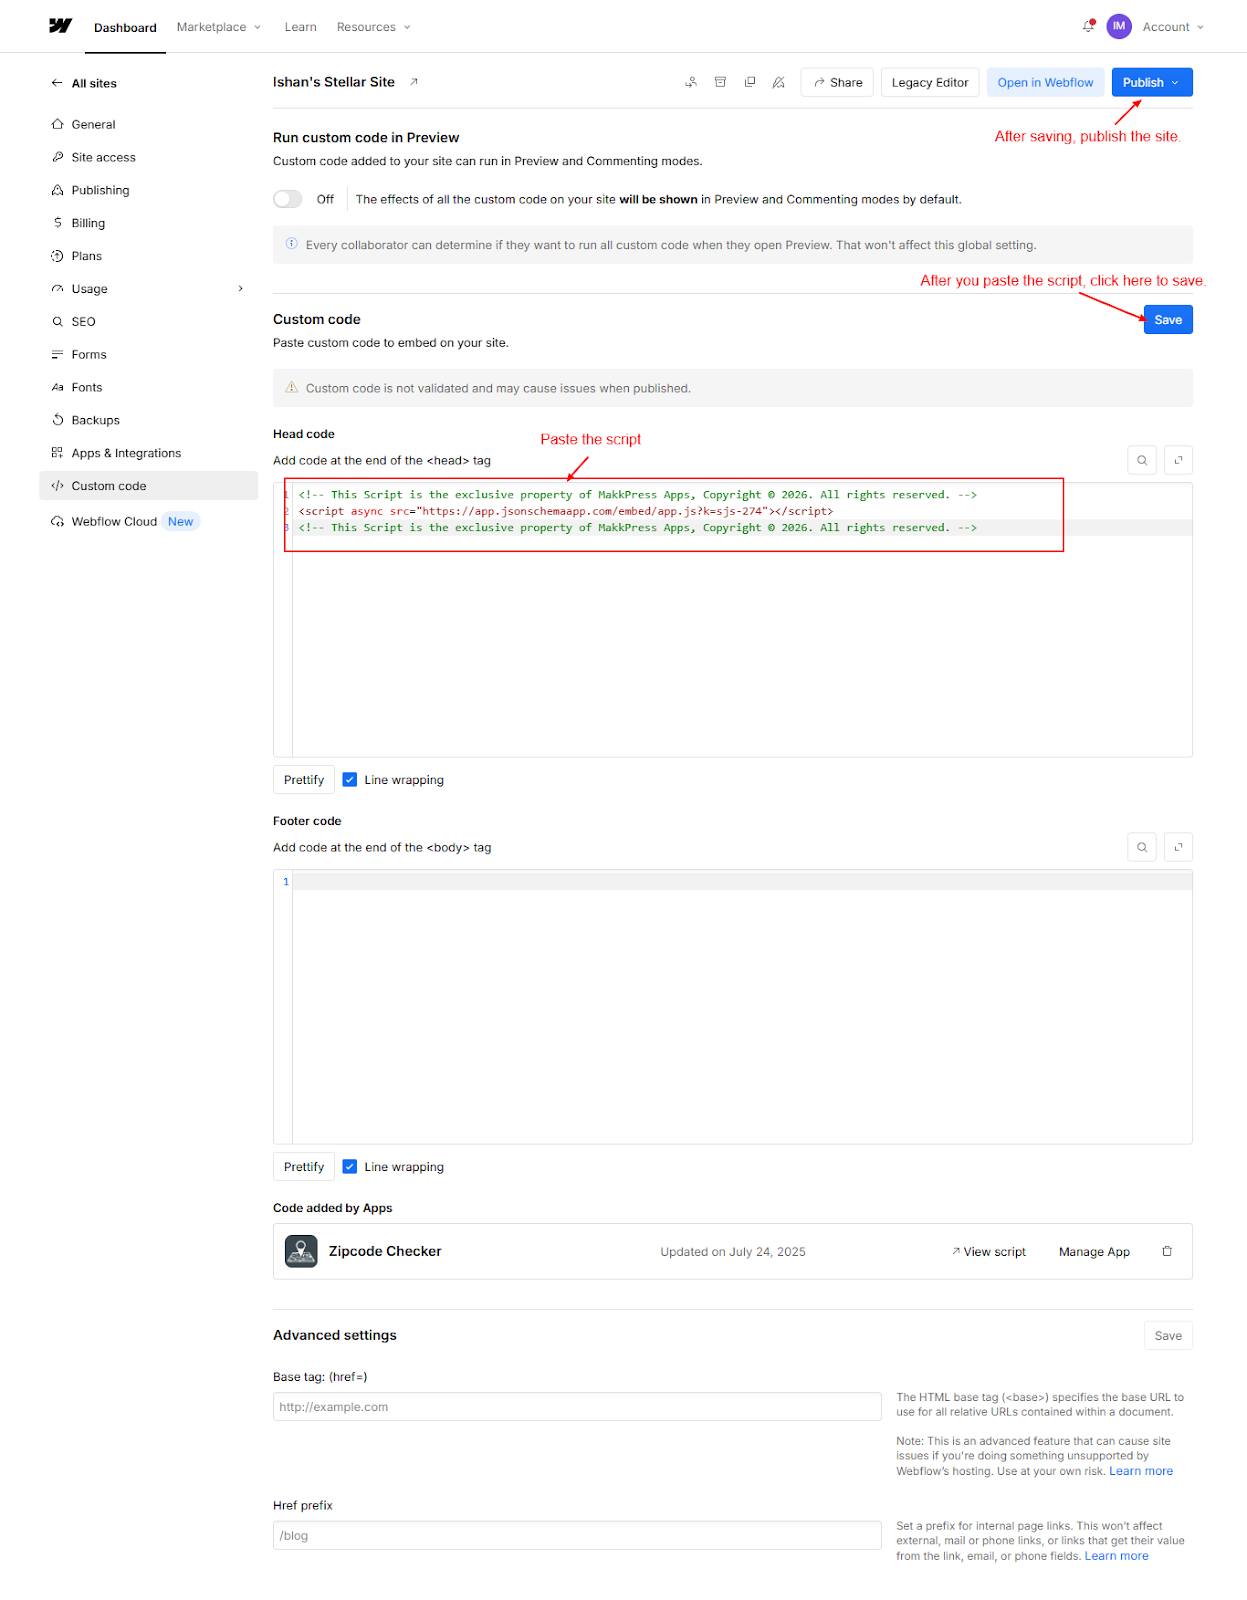
Task: Expand the Usage sidebar section
Action: tap(240, 289)
